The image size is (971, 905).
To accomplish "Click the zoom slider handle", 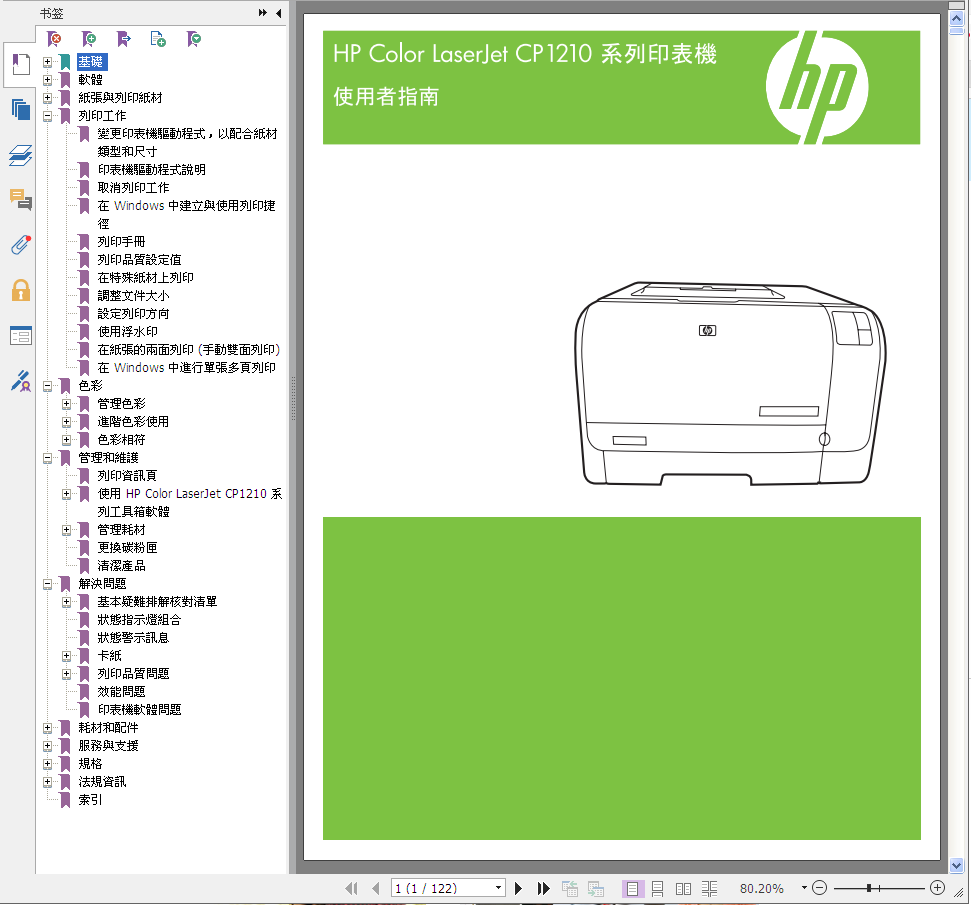I will 869,888.
